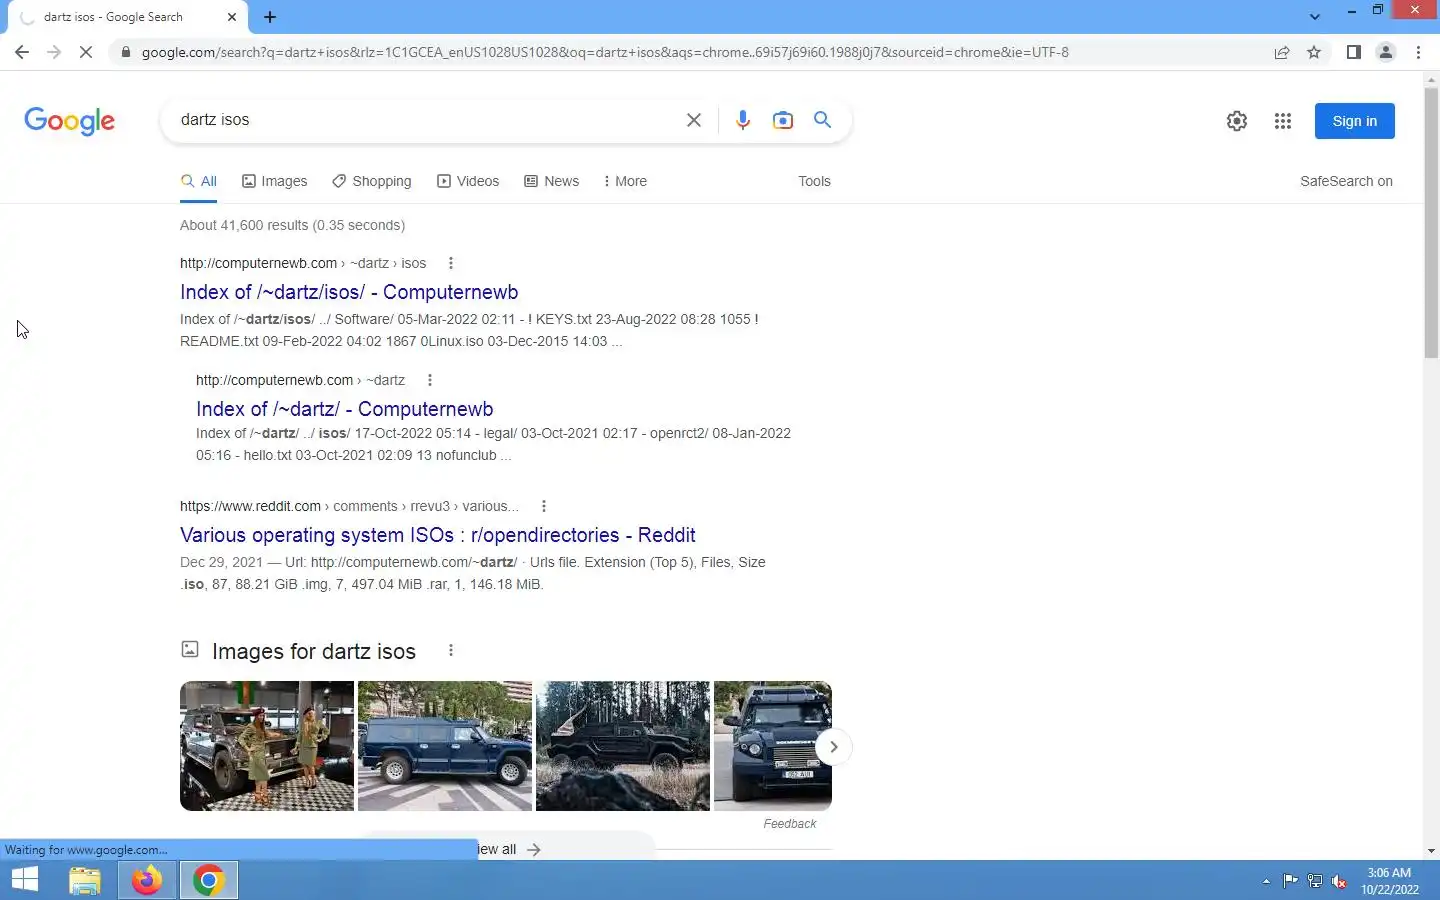Stop page loading button
Screen dimensions: 1440x900
click(86, 52)
